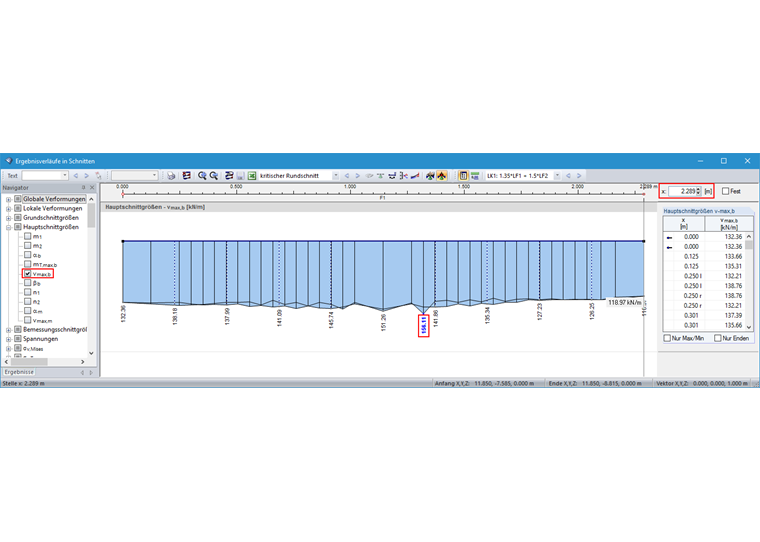Click the red-blue striped results icon after print
Image resolution: width=760 pixels, height=542 pixels.
point(187,175)
